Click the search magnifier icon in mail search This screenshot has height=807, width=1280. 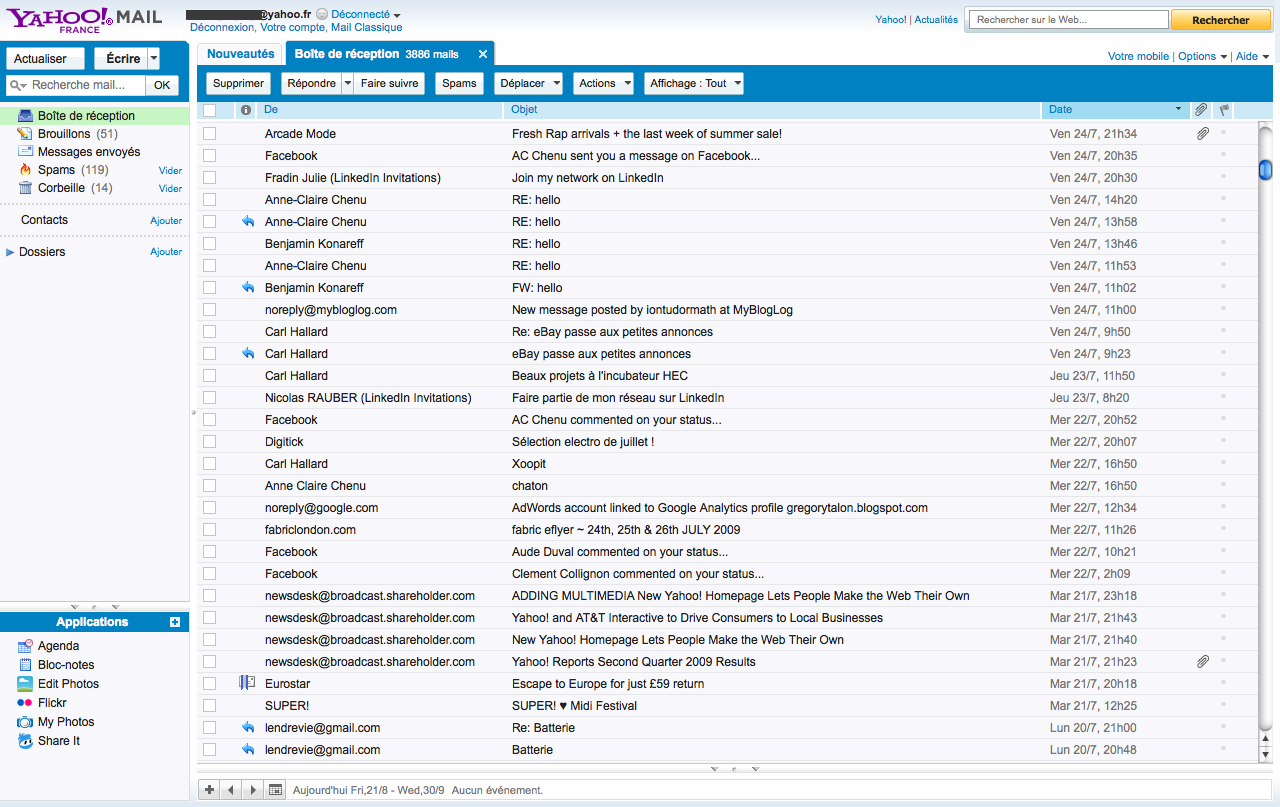[19, 85]
